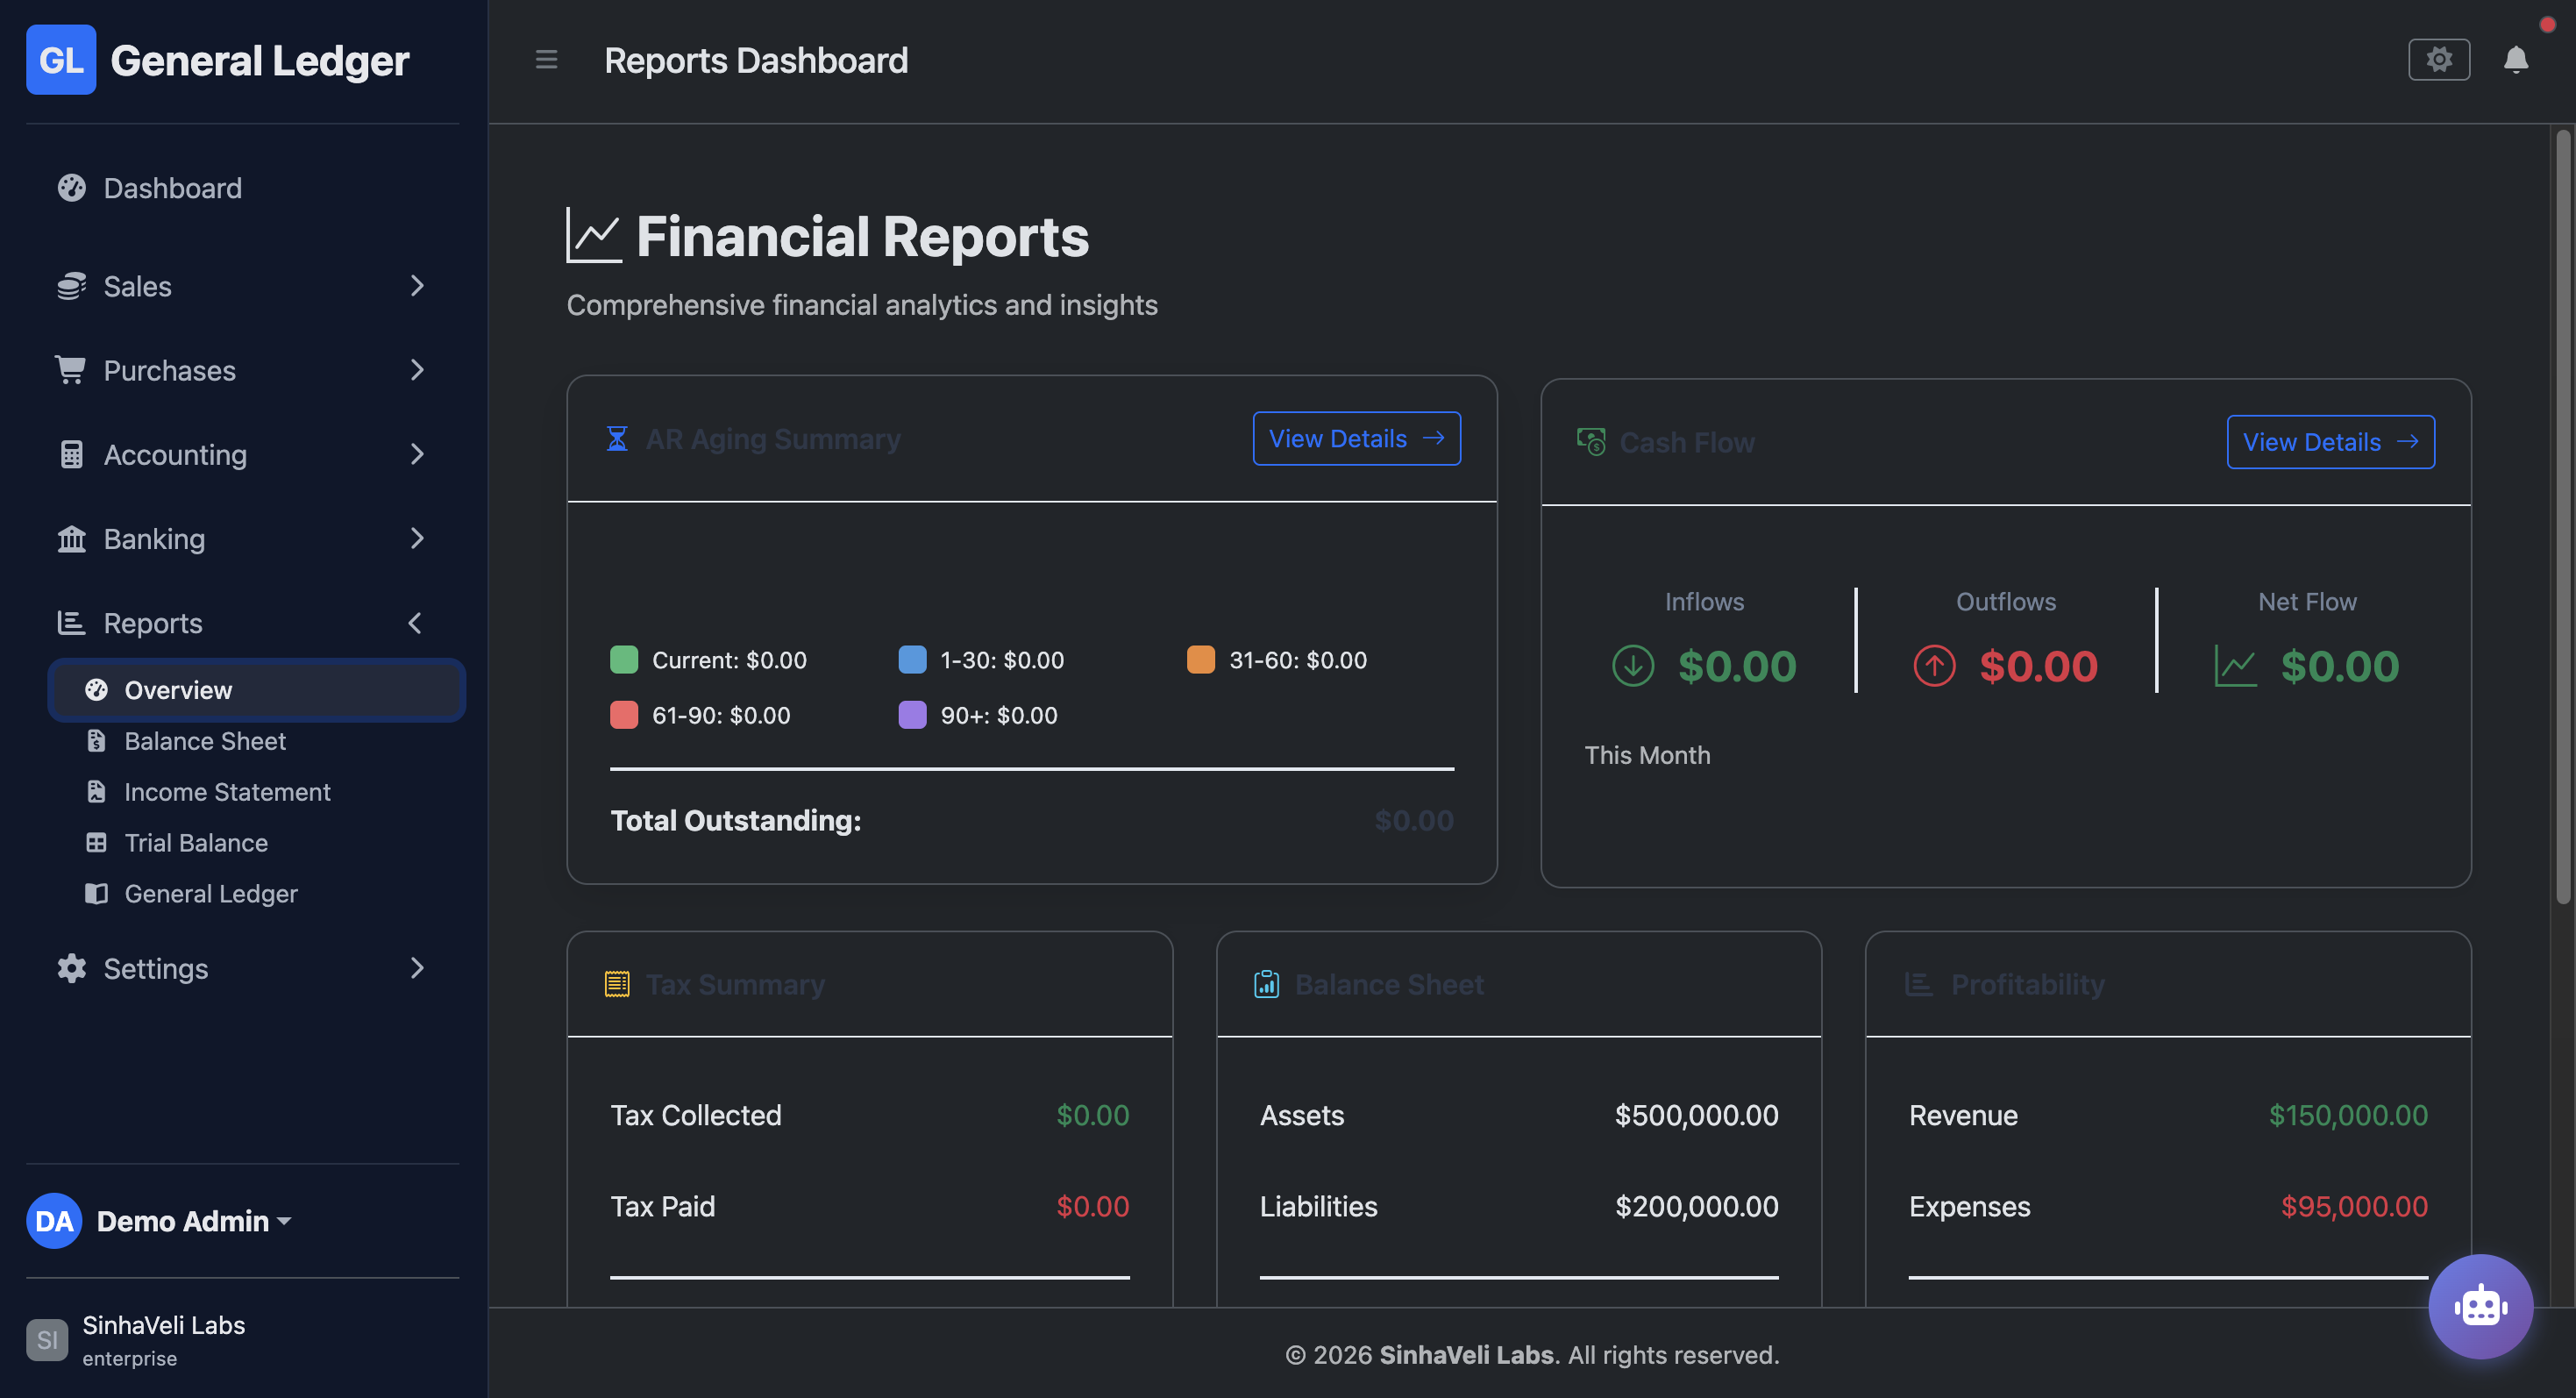2576x1398 pixels.
Task: Select the Overview report item
Action: [256, 690]
